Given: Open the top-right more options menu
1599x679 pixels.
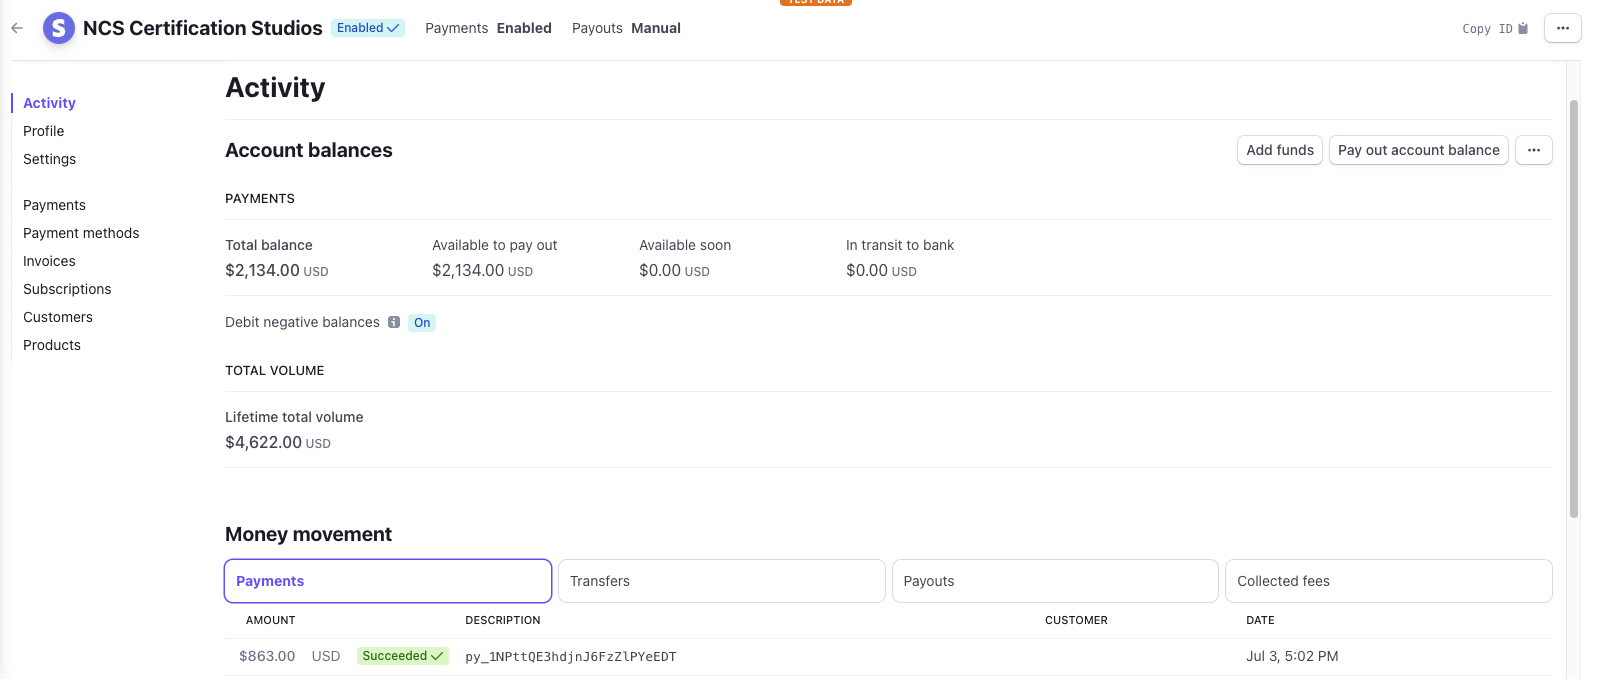Looking at the screenshot, I should (x=1562, y=28).
